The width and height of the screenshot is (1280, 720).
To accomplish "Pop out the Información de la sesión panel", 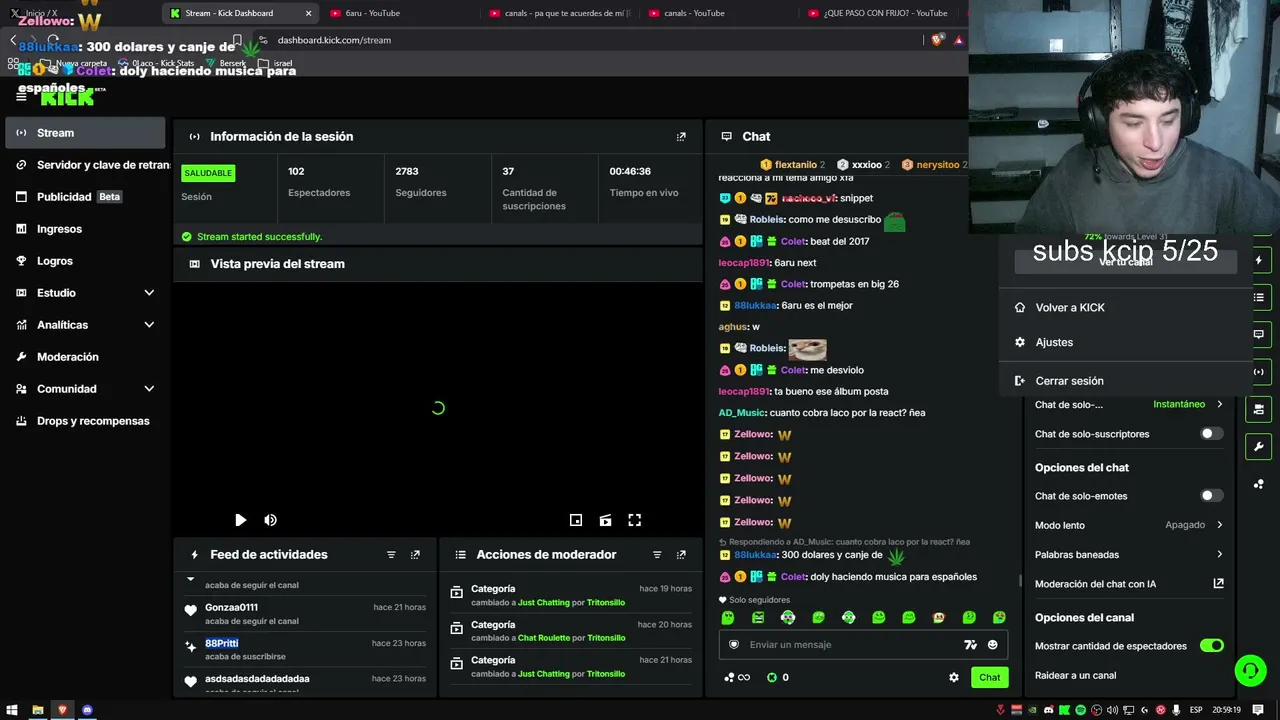I will click(x=681, y=137).
